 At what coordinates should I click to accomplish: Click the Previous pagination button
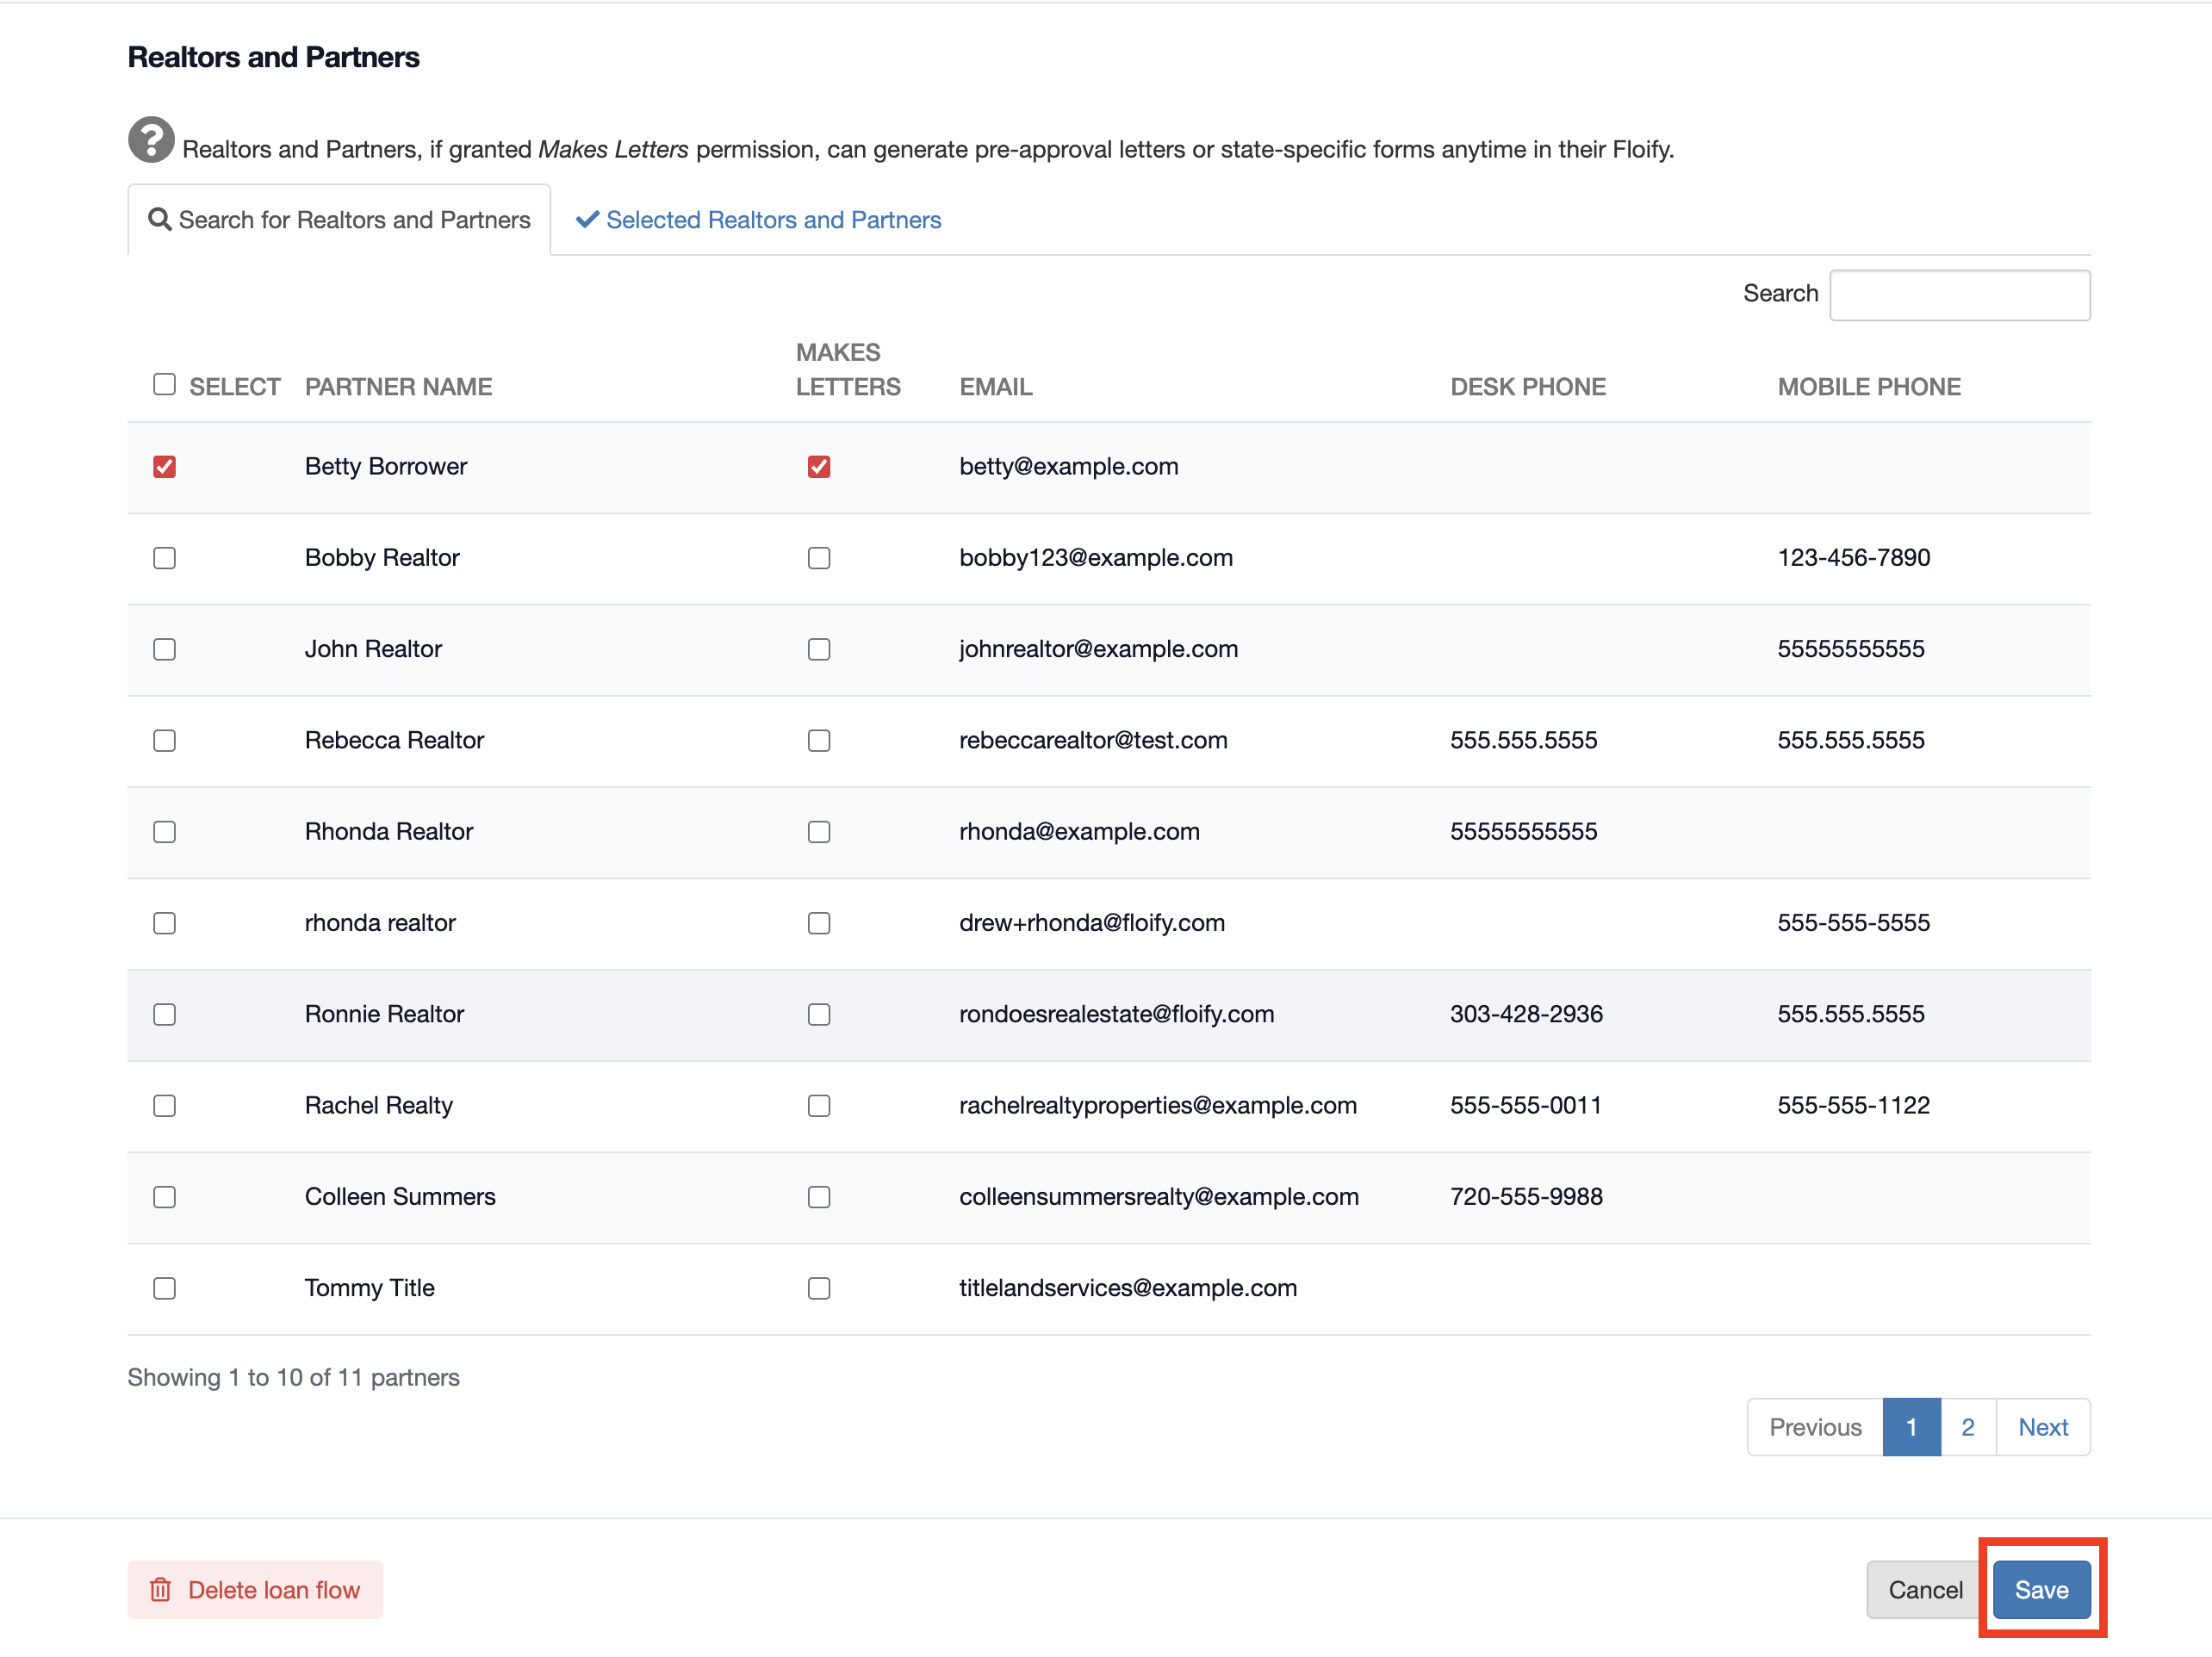tap(1814, 1427)
